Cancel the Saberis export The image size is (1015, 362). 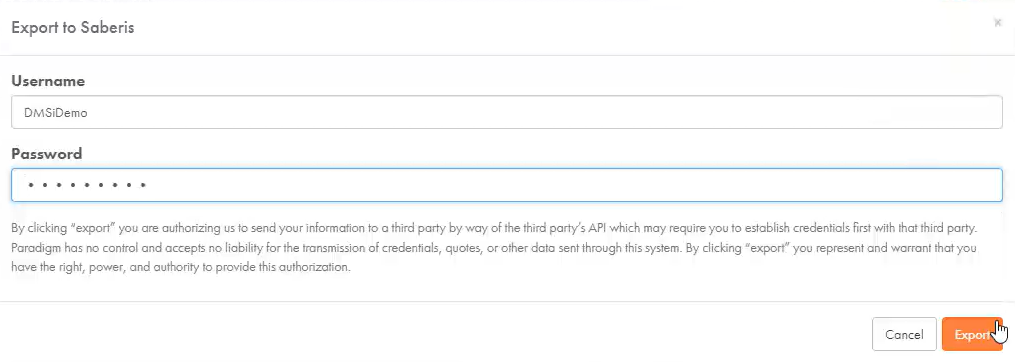[x=904, y=334]
